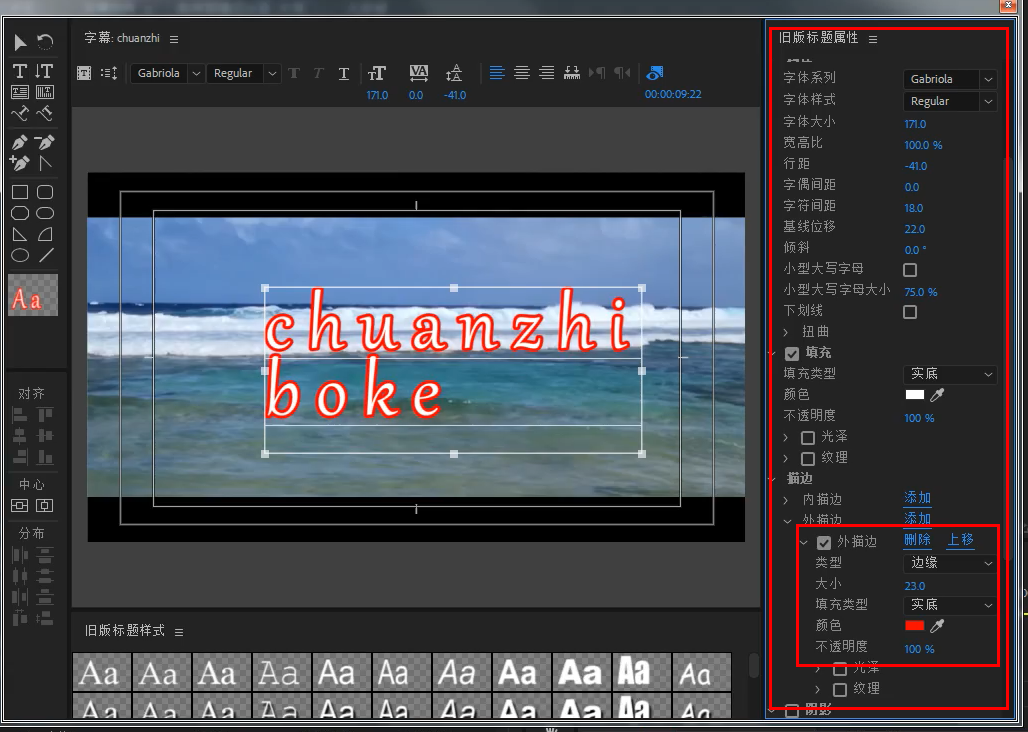Enable 下划线 checkbox

(910, 312)
